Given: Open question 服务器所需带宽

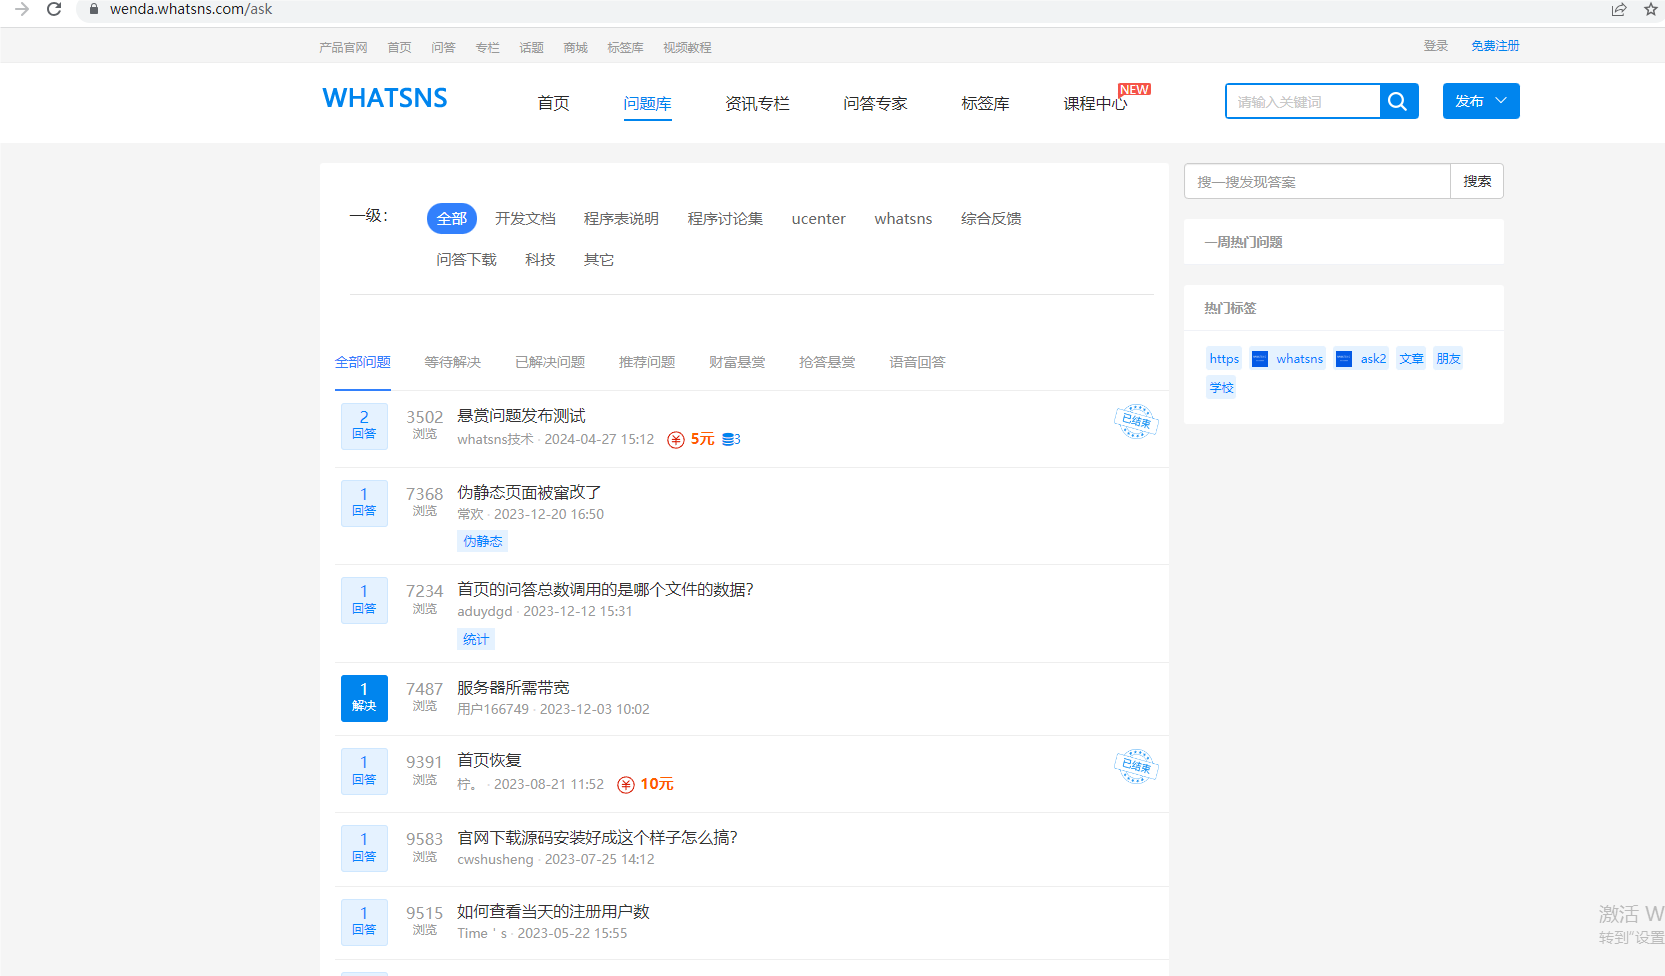Looking at the screenshot, I should click(513, 687).
